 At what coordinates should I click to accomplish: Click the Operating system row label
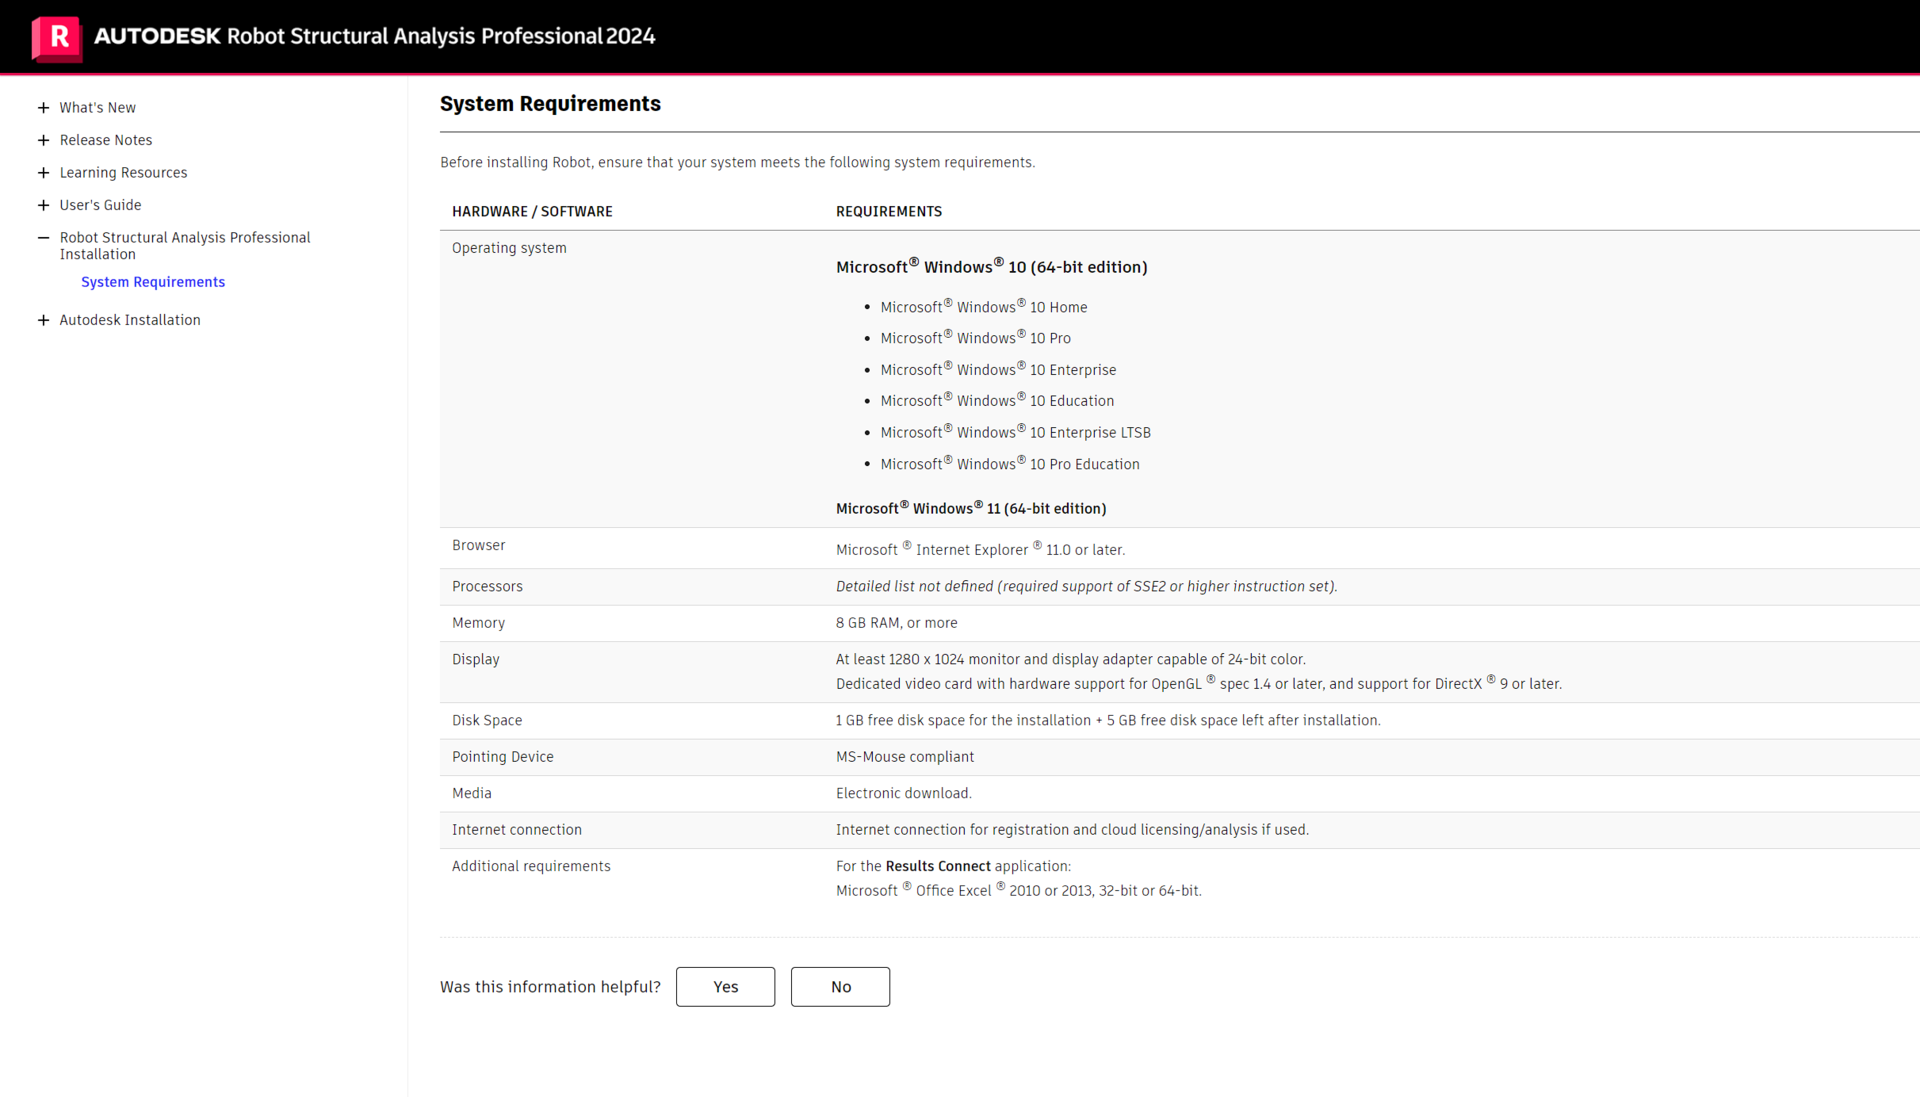pyautogui.click(x=509, y=248)
